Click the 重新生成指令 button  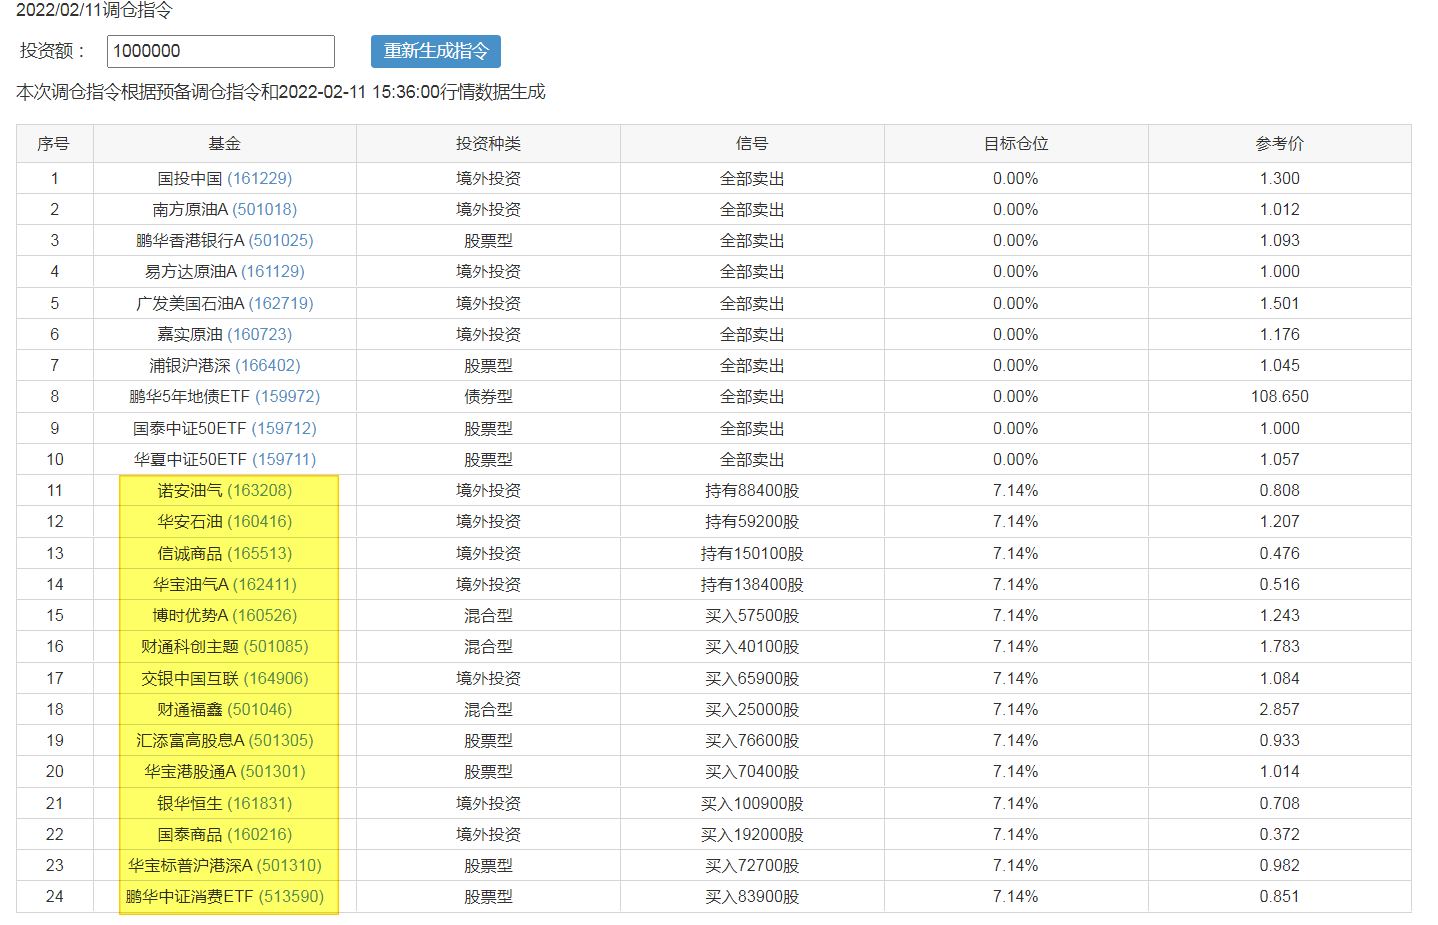coord(436,51)
